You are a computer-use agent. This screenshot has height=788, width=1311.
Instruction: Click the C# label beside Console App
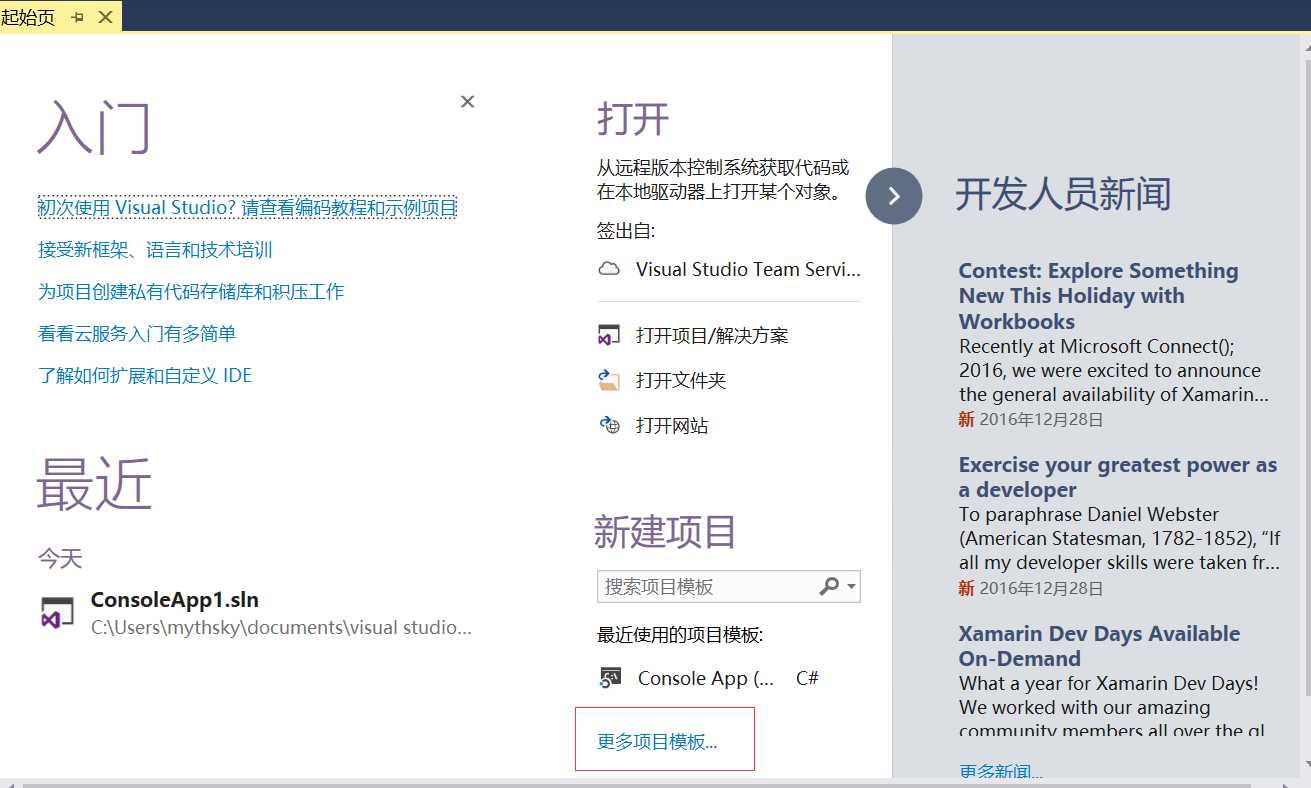pos(807,678)
